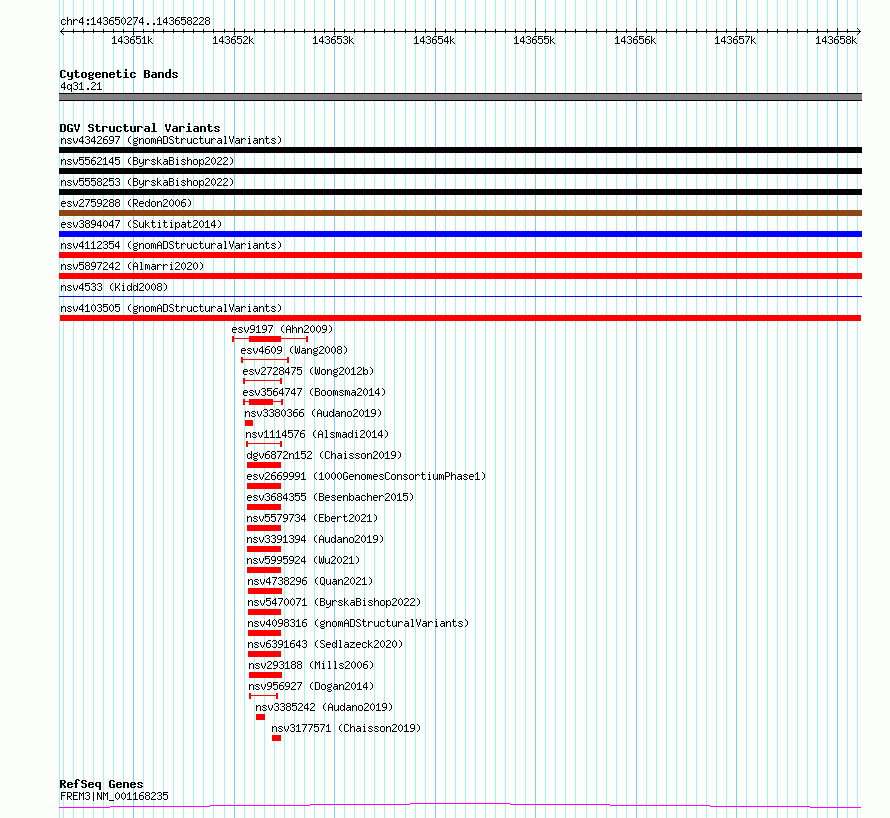This screenshot has width=890, height=818.
Task: Click nsv293188 (Mills2006) variant label
Action: point(311,665)
